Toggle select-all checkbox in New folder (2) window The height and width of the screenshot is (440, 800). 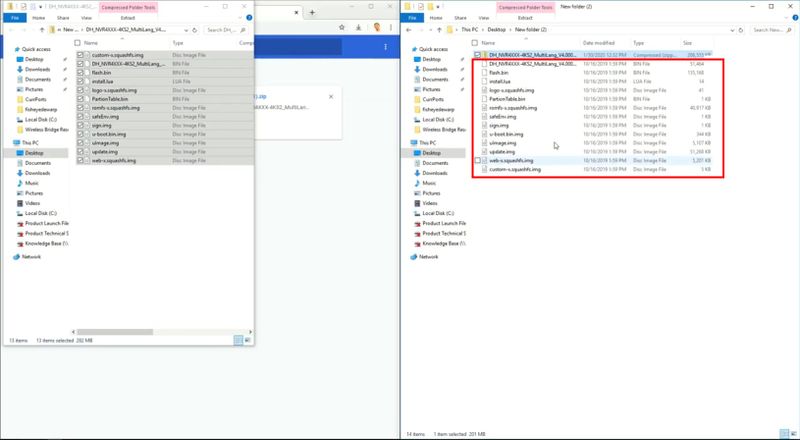coord(475,43)
